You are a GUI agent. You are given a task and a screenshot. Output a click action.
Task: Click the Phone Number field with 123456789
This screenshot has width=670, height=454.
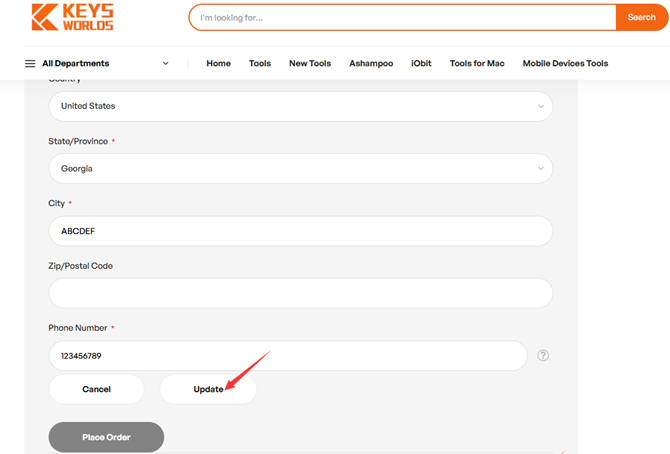click(288, 356)
